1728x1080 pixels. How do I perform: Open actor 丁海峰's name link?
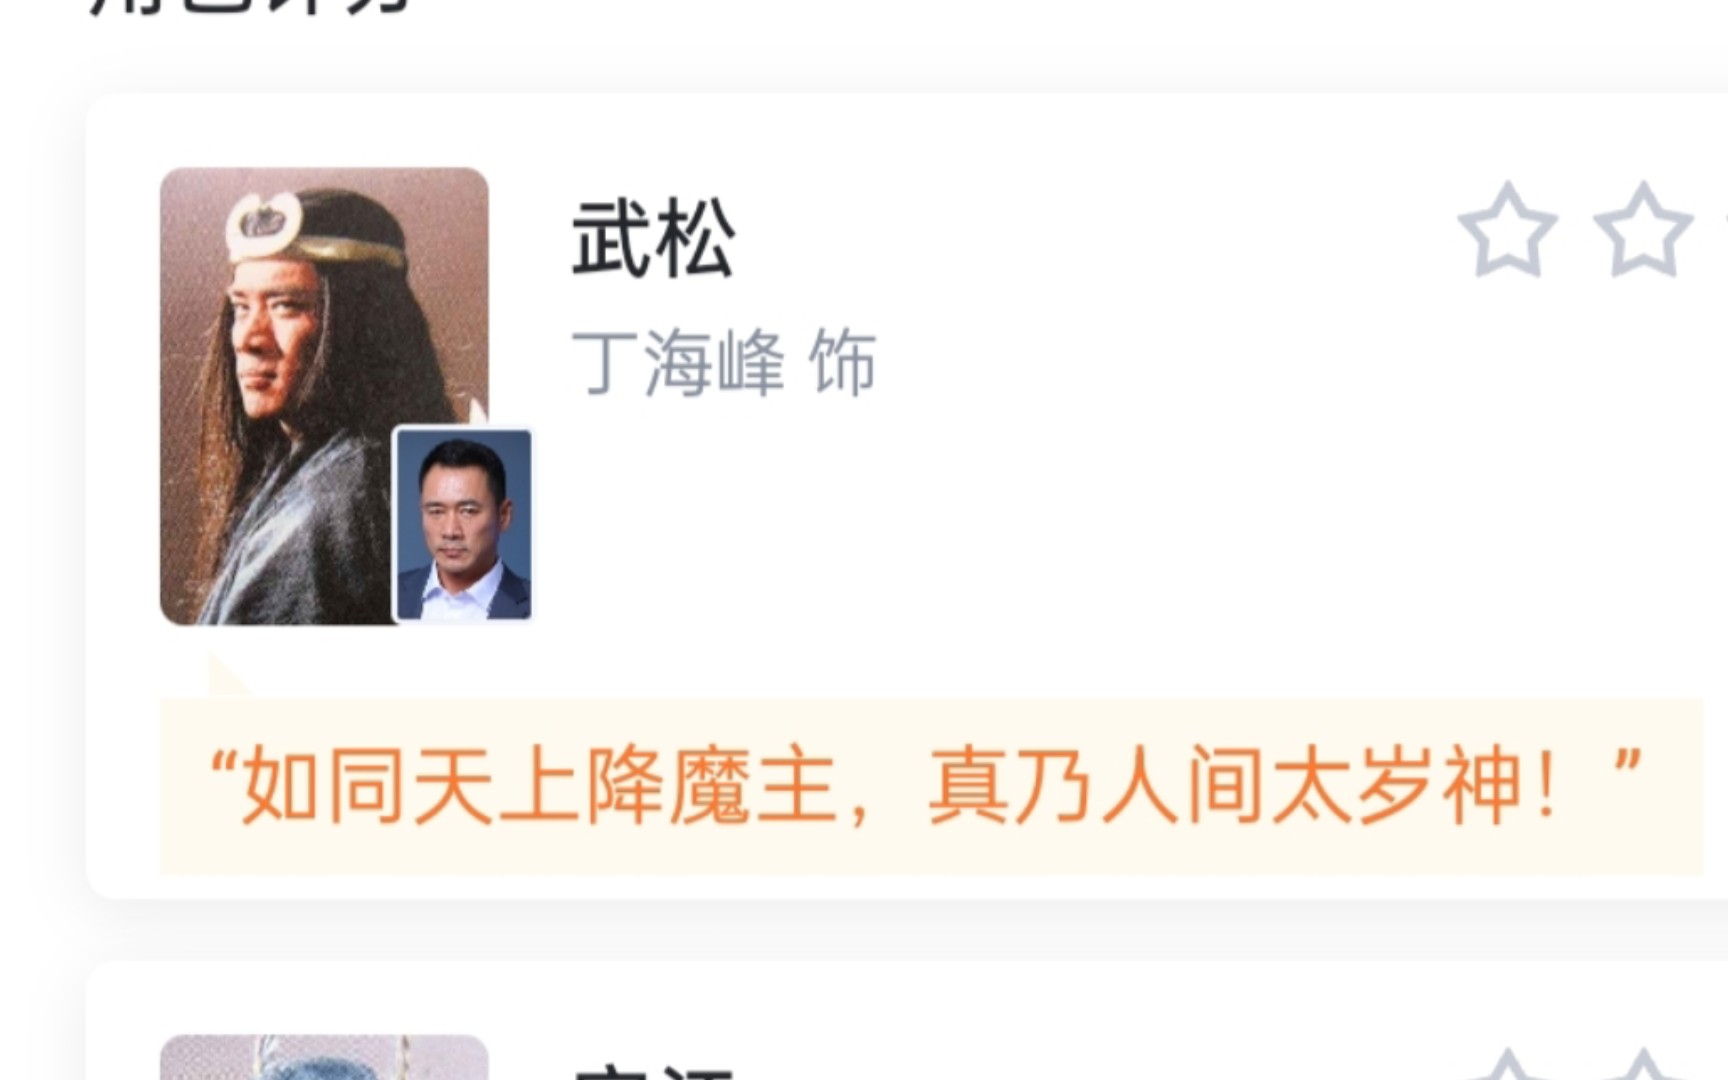[x=678, y=363]
